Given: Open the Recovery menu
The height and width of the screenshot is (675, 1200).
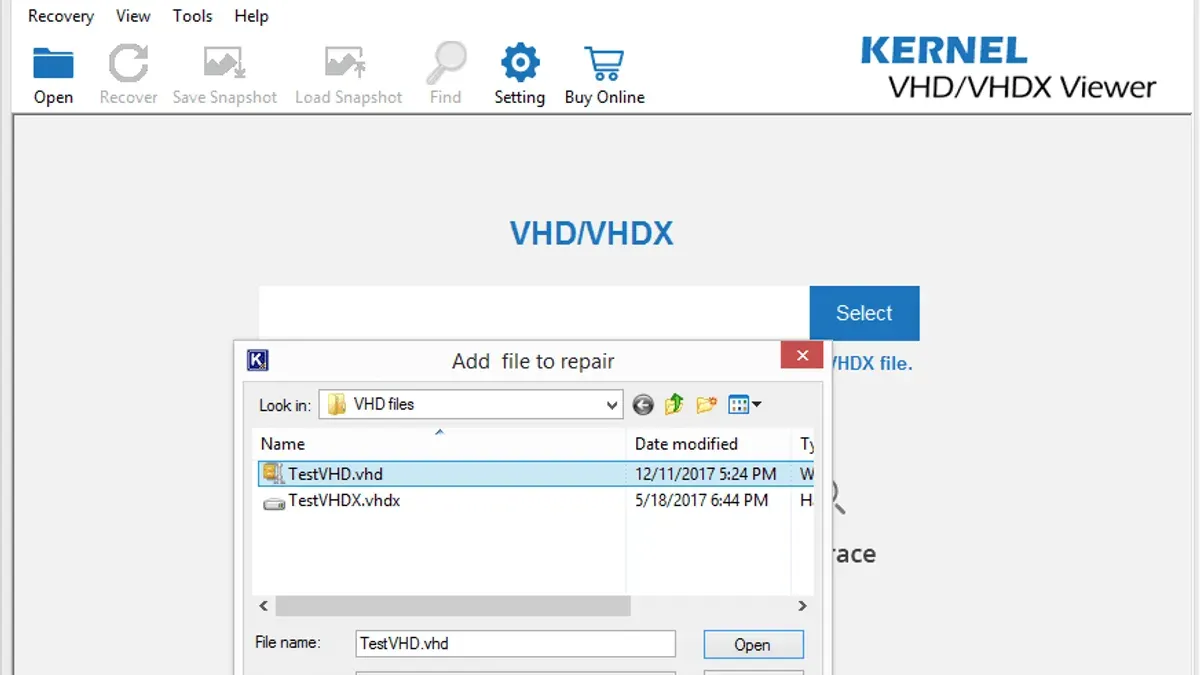Looking at the screenshot, I should click(60, 16).
